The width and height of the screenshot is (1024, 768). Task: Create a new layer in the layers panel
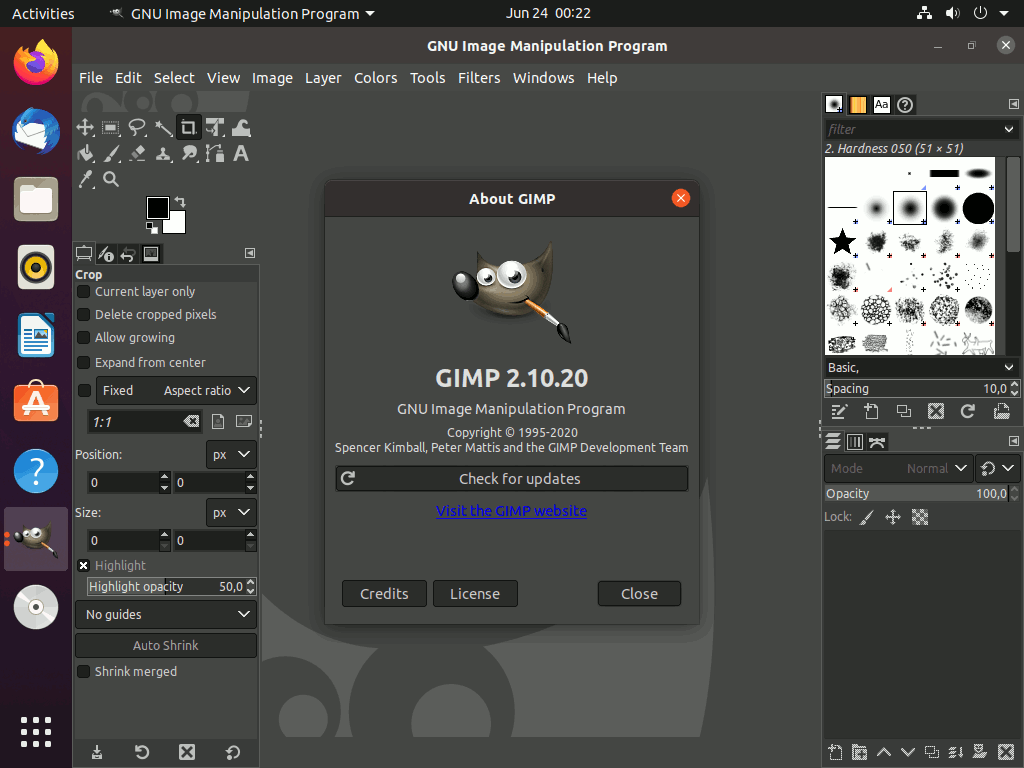835,752
